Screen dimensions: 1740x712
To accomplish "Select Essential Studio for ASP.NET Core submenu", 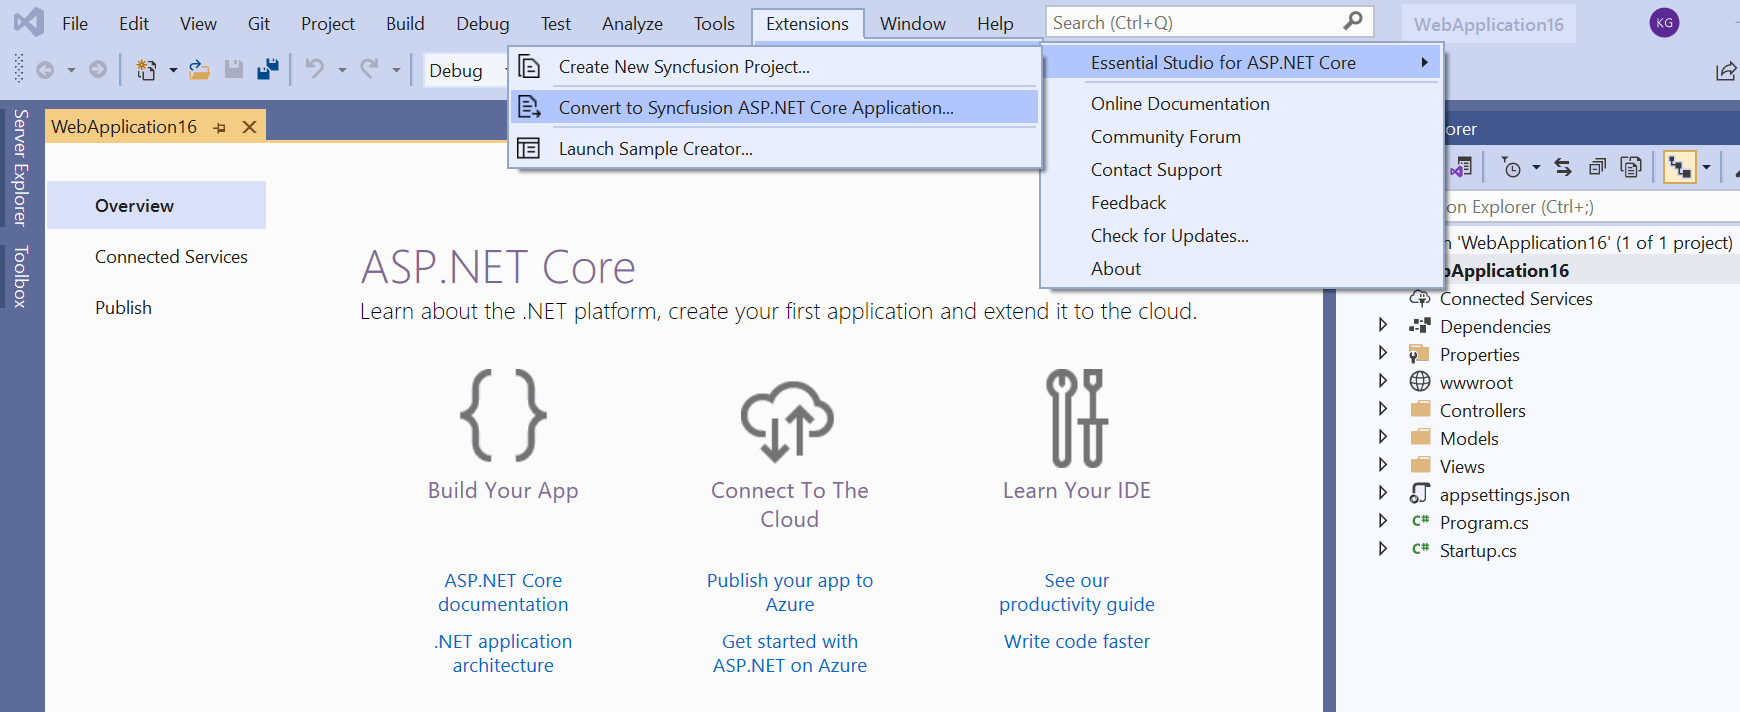I will click(1241, 63).
